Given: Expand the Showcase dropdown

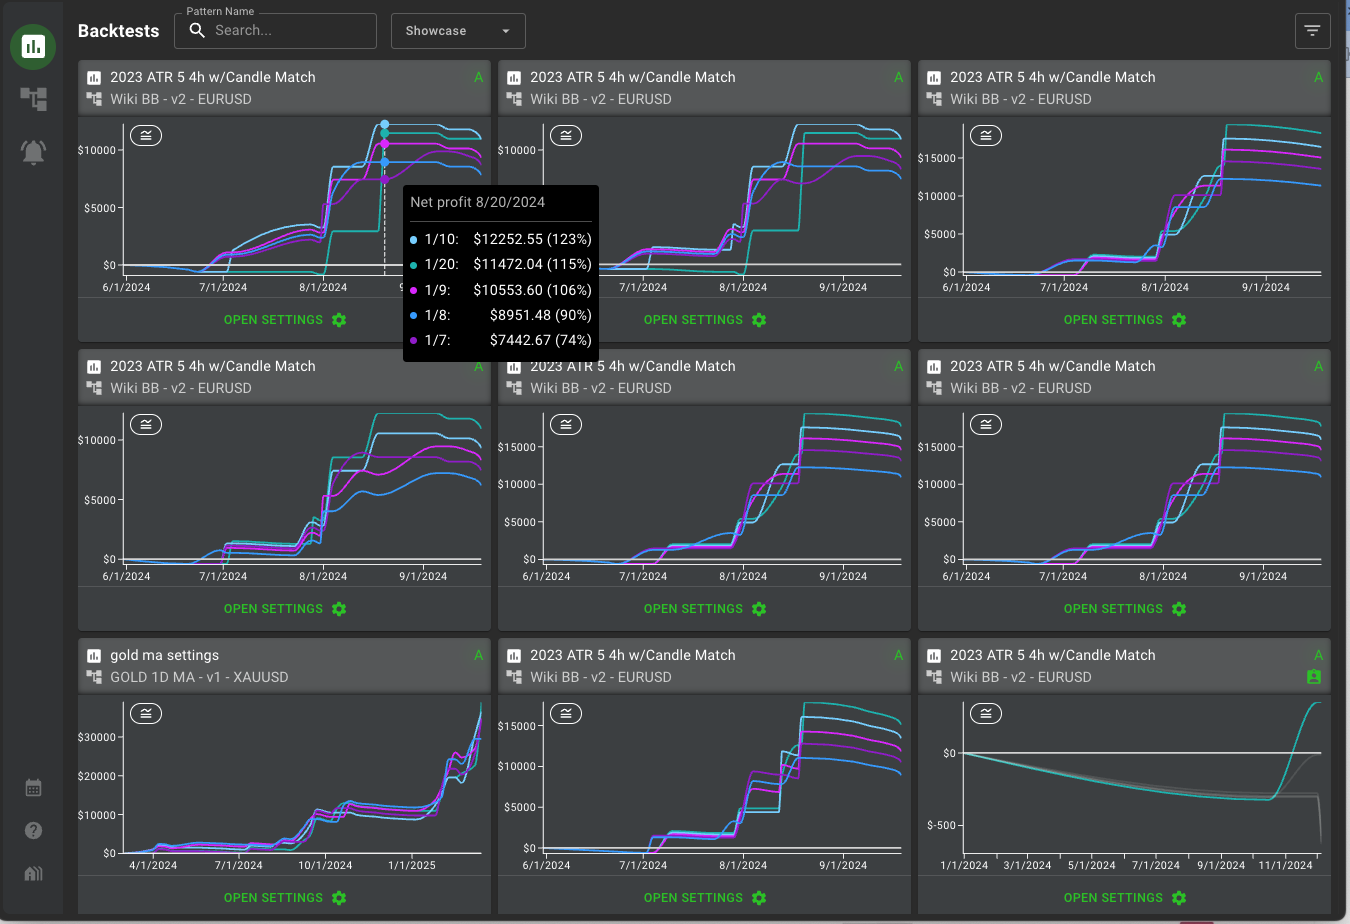Looking at the screenshot, I should coord(457,31).
